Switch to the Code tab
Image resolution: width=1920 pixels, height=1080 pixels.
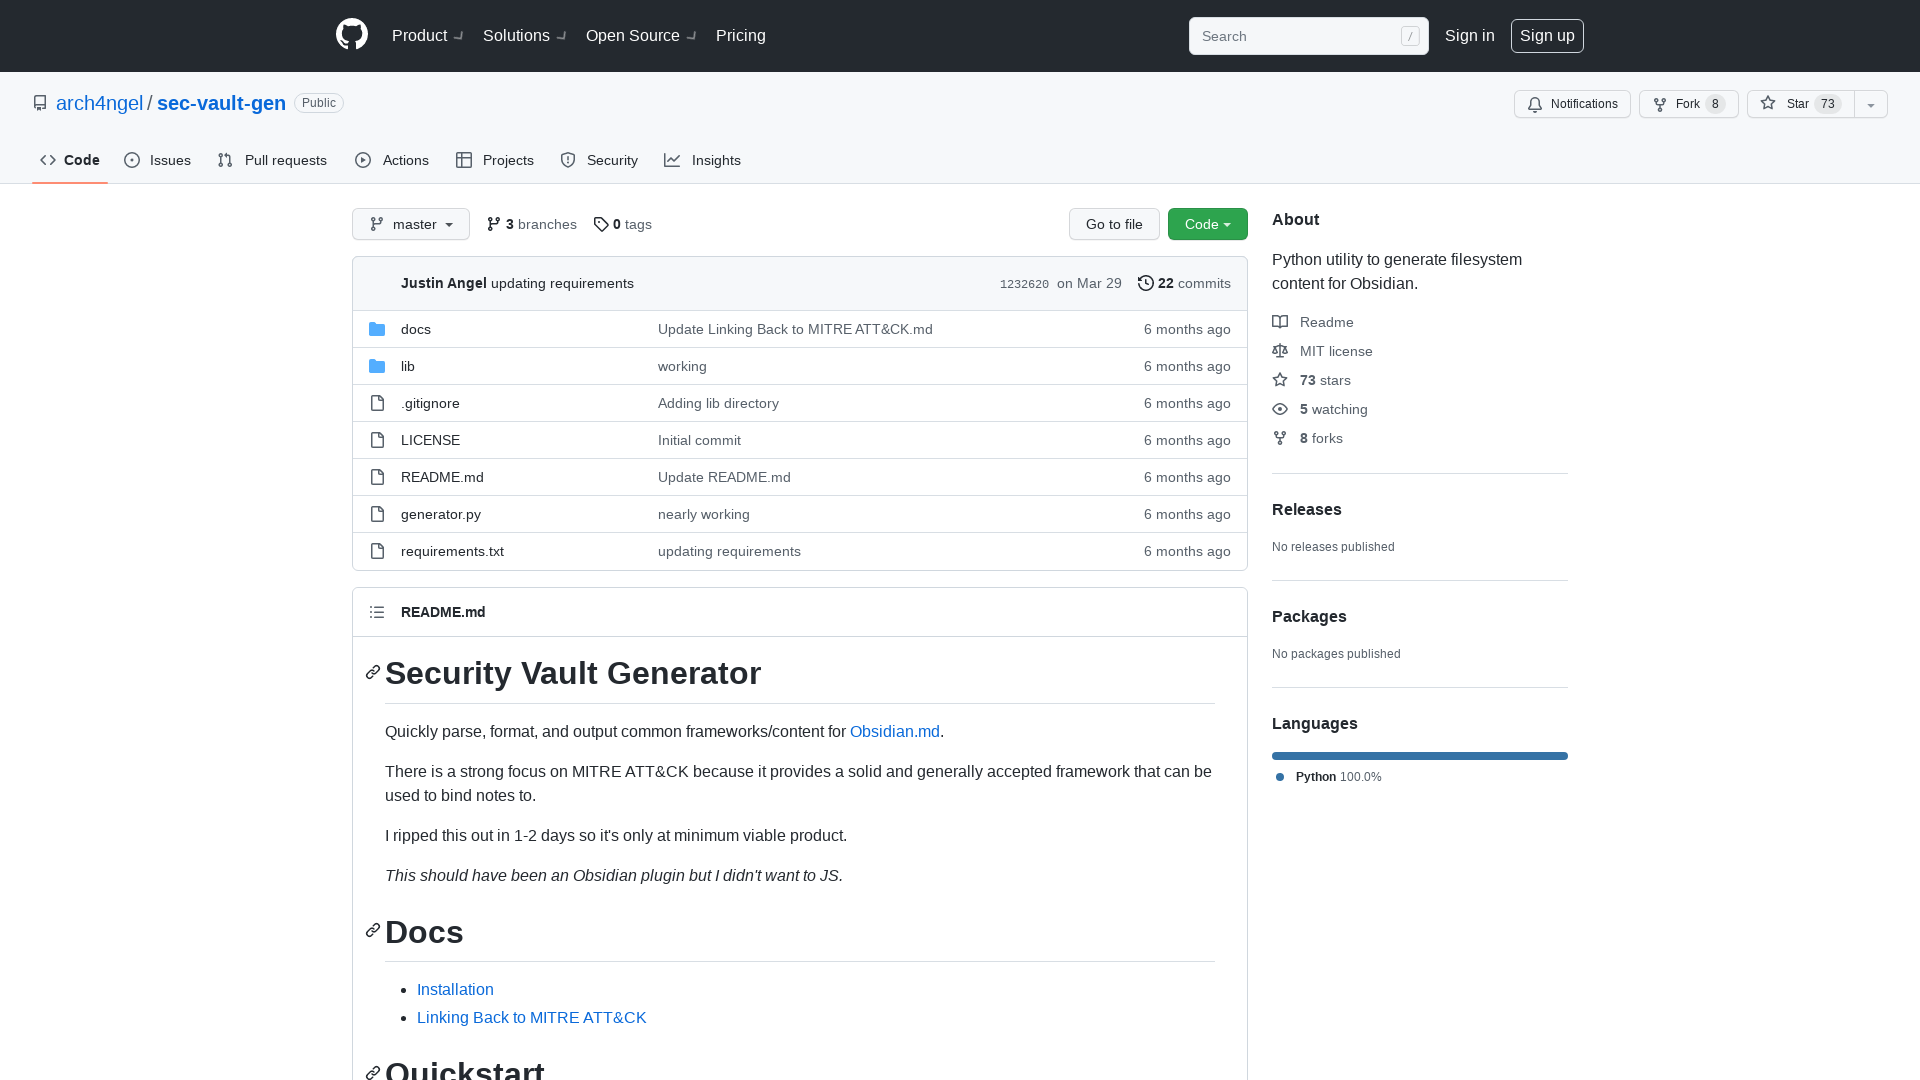coord(70,160)
